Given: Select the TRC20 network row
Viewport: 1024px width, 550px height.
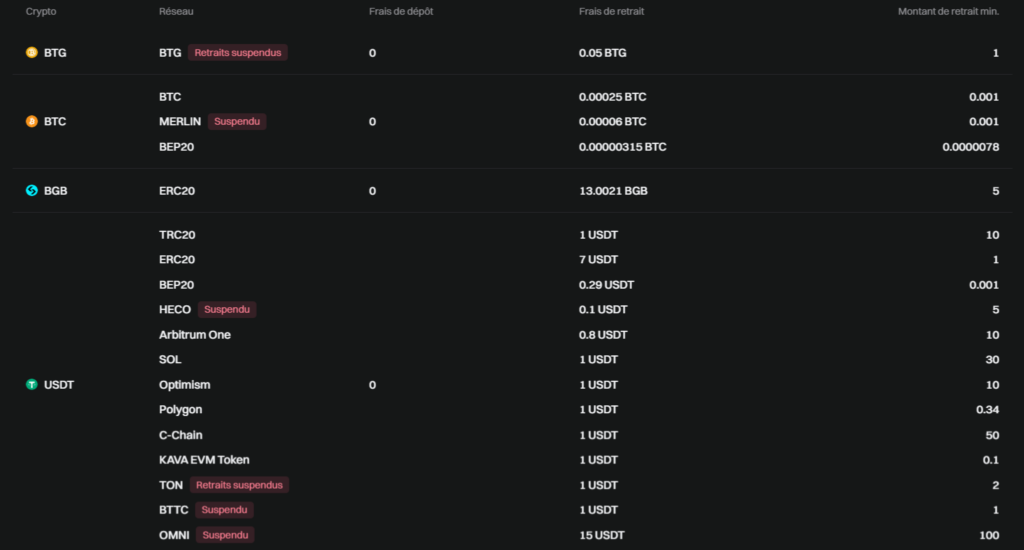Looking at the screenshot, I should (x=177, y=235).
